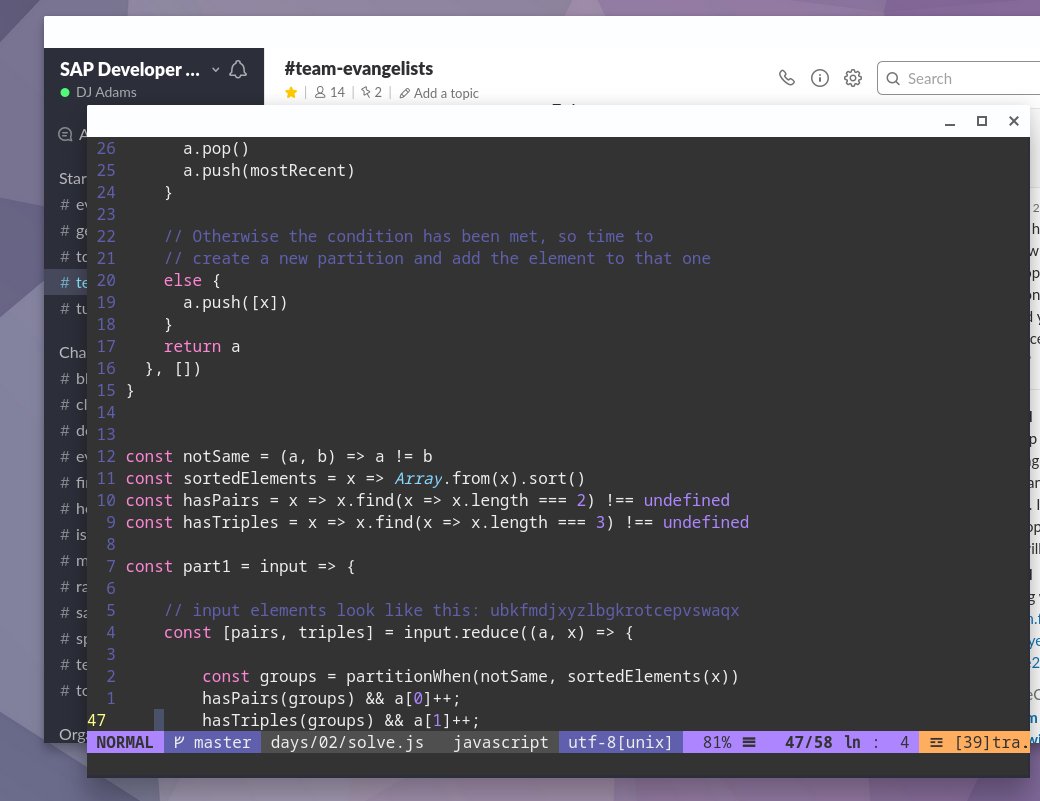Start a call with the phone icon
This screenshot has height=801, width=1040.
click(787, 78)
